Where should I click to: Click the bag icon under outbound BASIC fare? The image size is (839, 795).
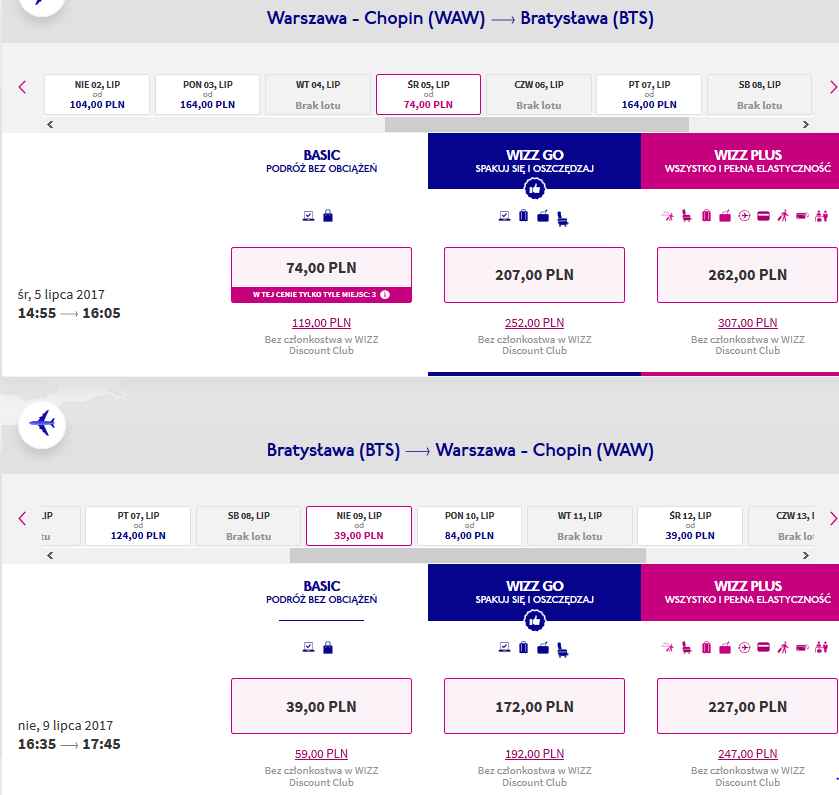328,216
